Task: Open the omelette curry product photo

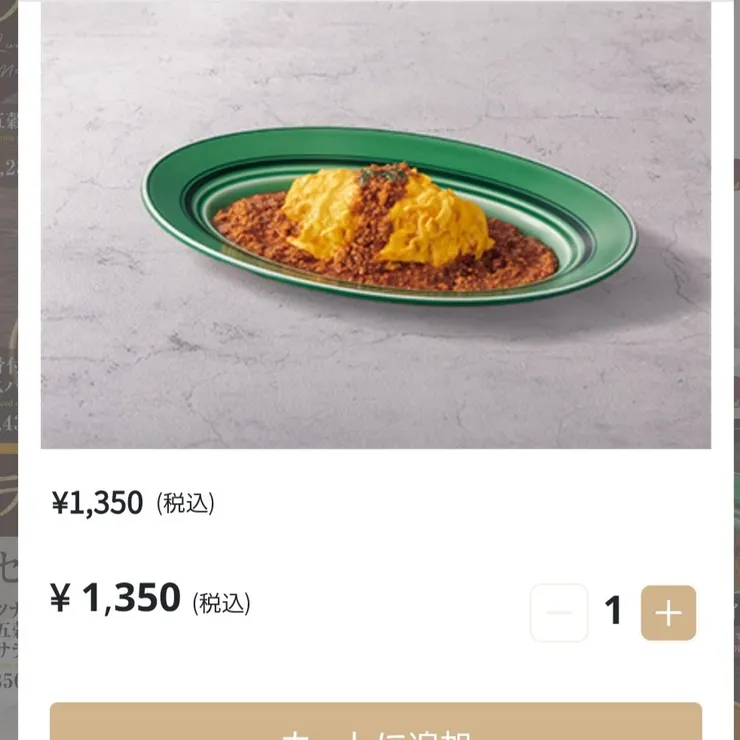Action: click(376, 225)
